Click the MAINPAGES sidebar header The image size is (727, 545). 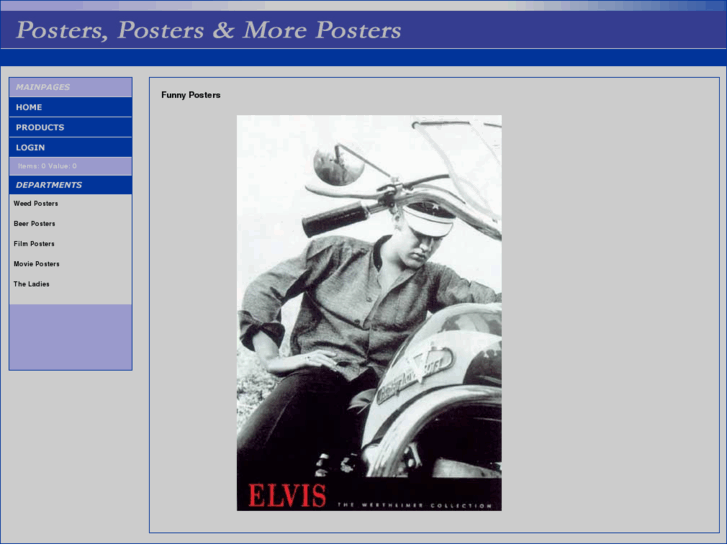(70, 87)
